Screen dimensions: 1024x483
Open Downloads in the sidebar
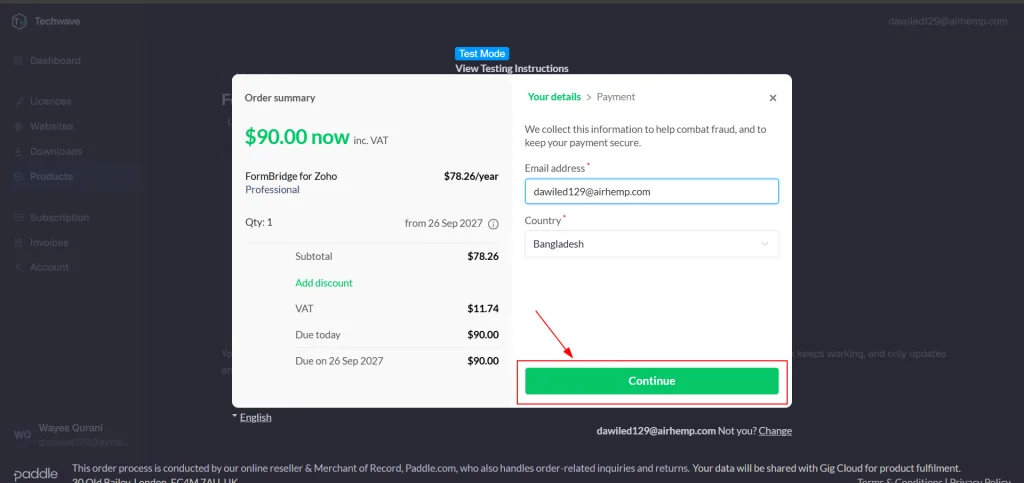56,151
